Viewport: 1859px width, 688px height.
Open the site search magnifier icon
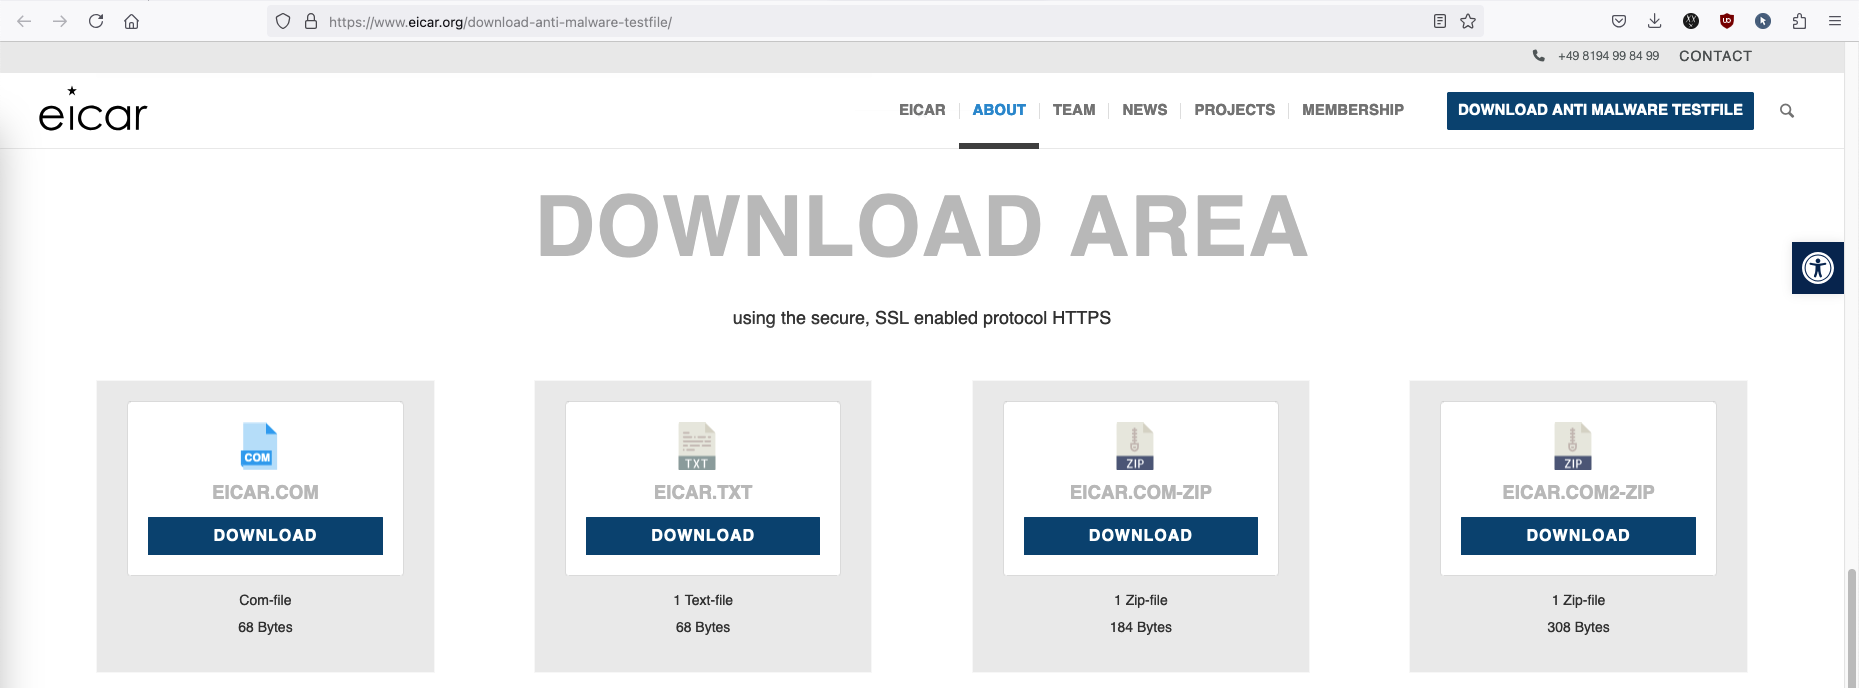tap(1787, 111)
